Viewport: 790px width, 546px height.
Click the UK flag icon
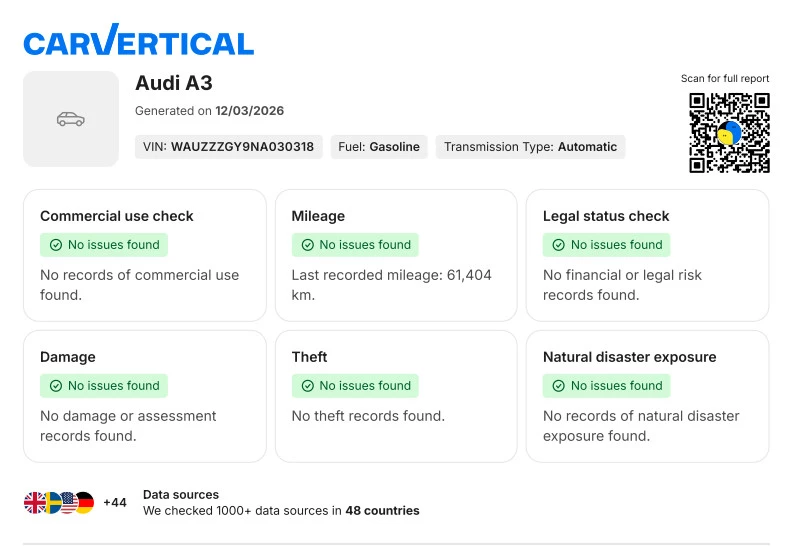click(35, 503)
